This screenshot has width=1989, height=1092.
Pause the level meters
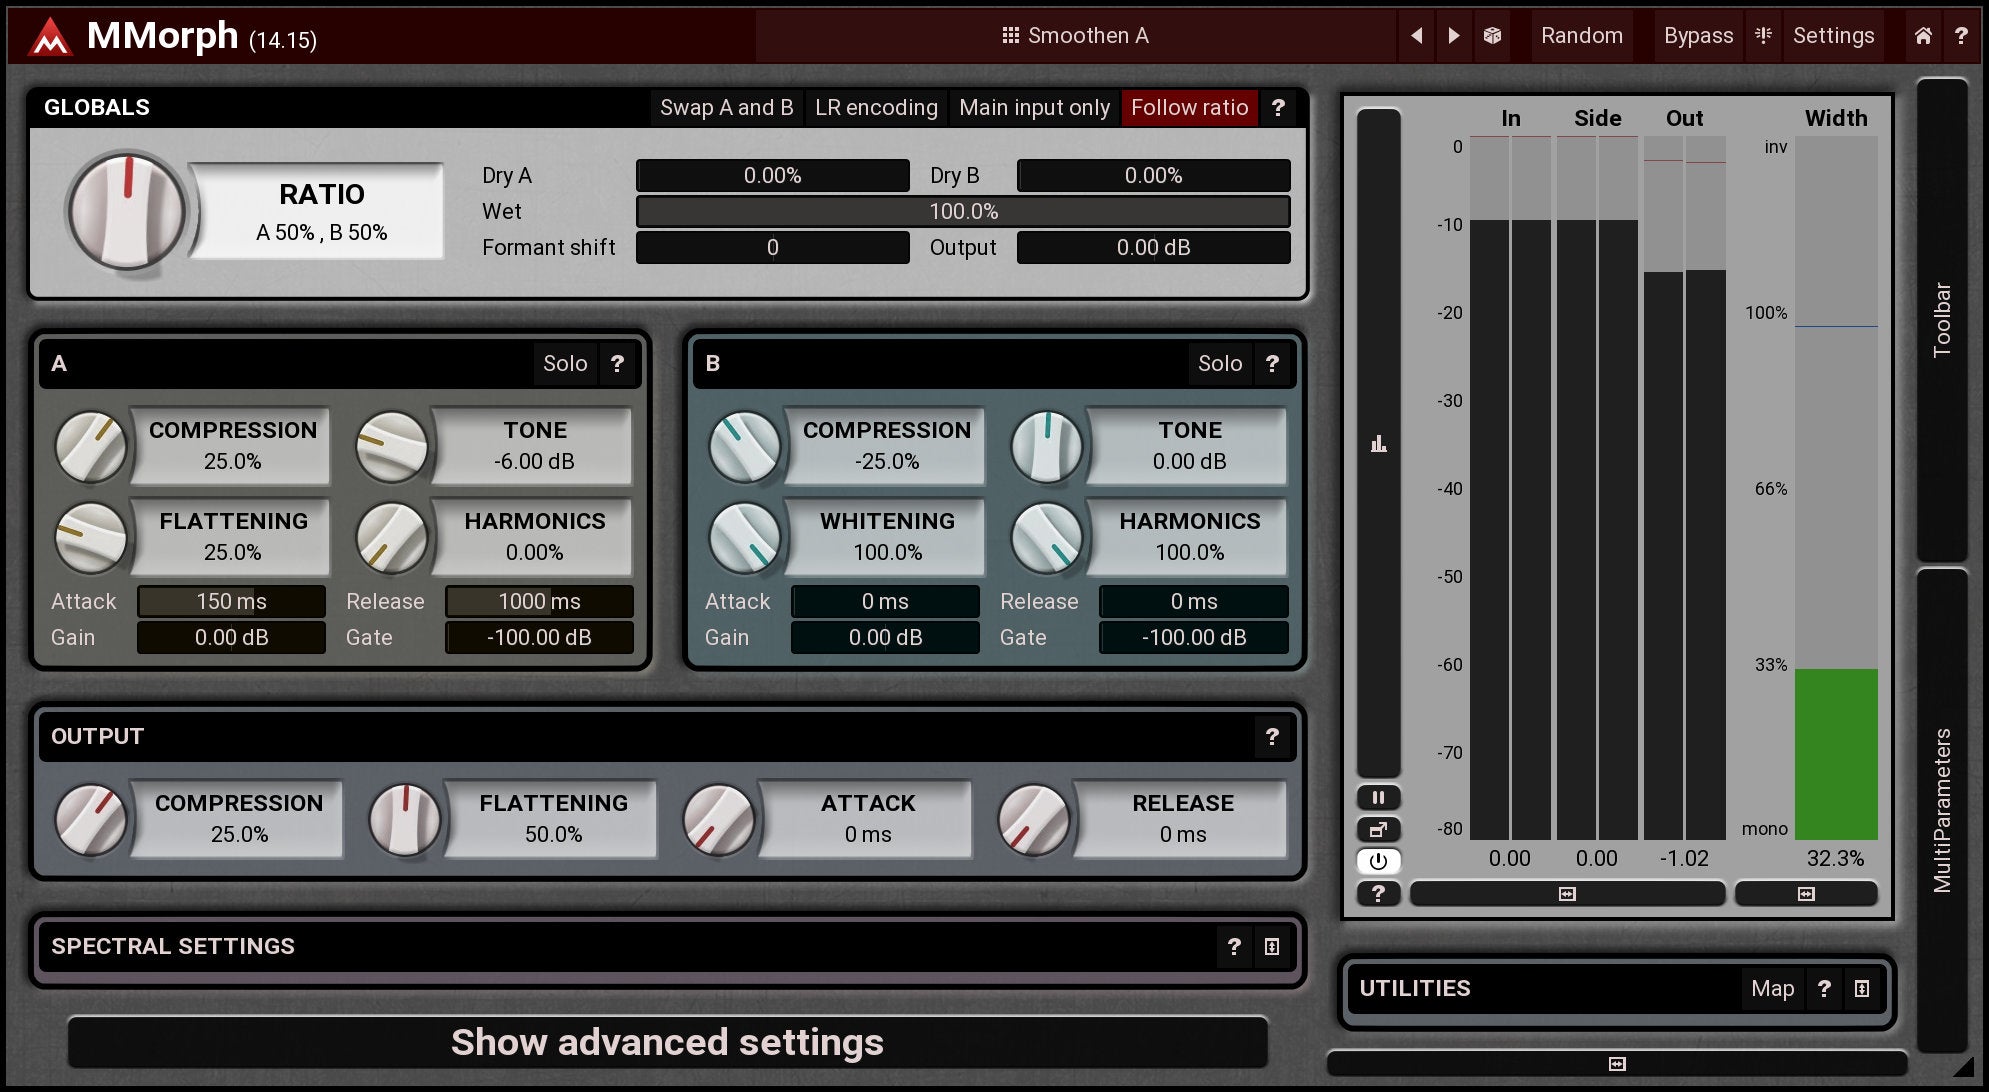click(1378, 797)
